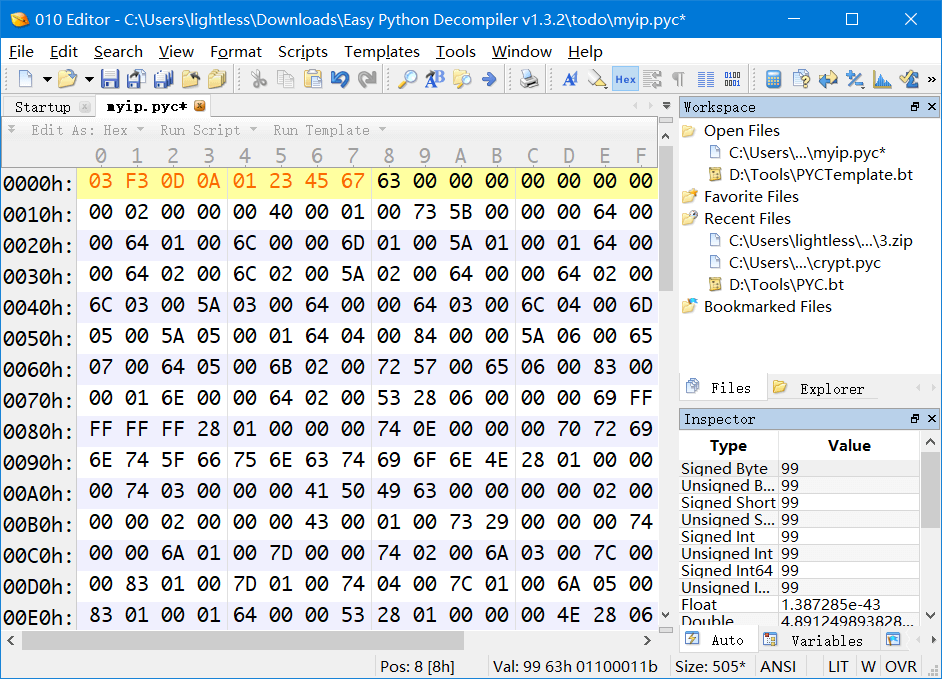
Task: Toggle the word wrap toolbar icon
Action: (x=652, y=79)
